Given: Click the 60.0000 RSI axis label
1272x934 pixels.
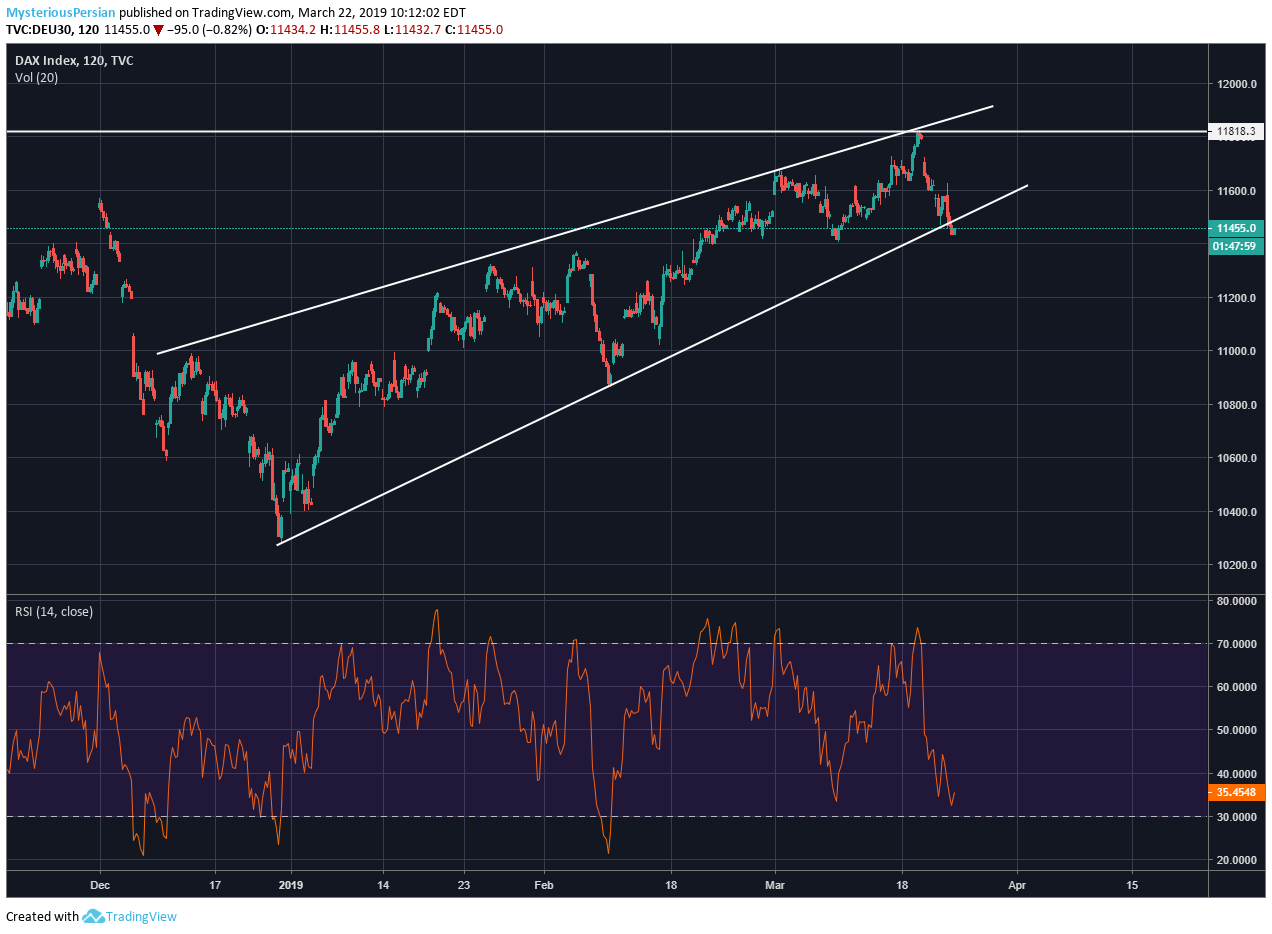Looking at the screenshot, I should point(1236,687).
